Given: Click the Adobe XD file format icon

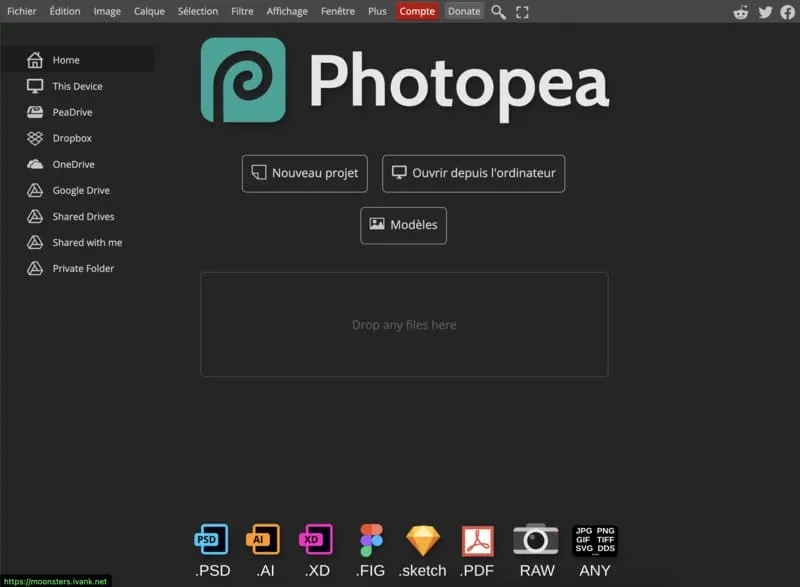Looking at the screenshot, I should (317, 539).
